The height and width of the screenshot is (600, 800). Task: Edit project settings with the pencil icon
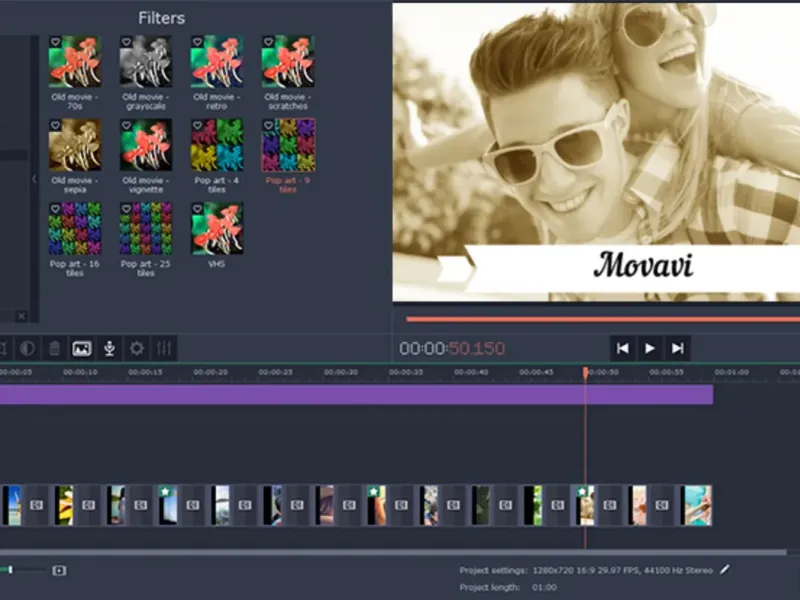click(x=725, y=570)
